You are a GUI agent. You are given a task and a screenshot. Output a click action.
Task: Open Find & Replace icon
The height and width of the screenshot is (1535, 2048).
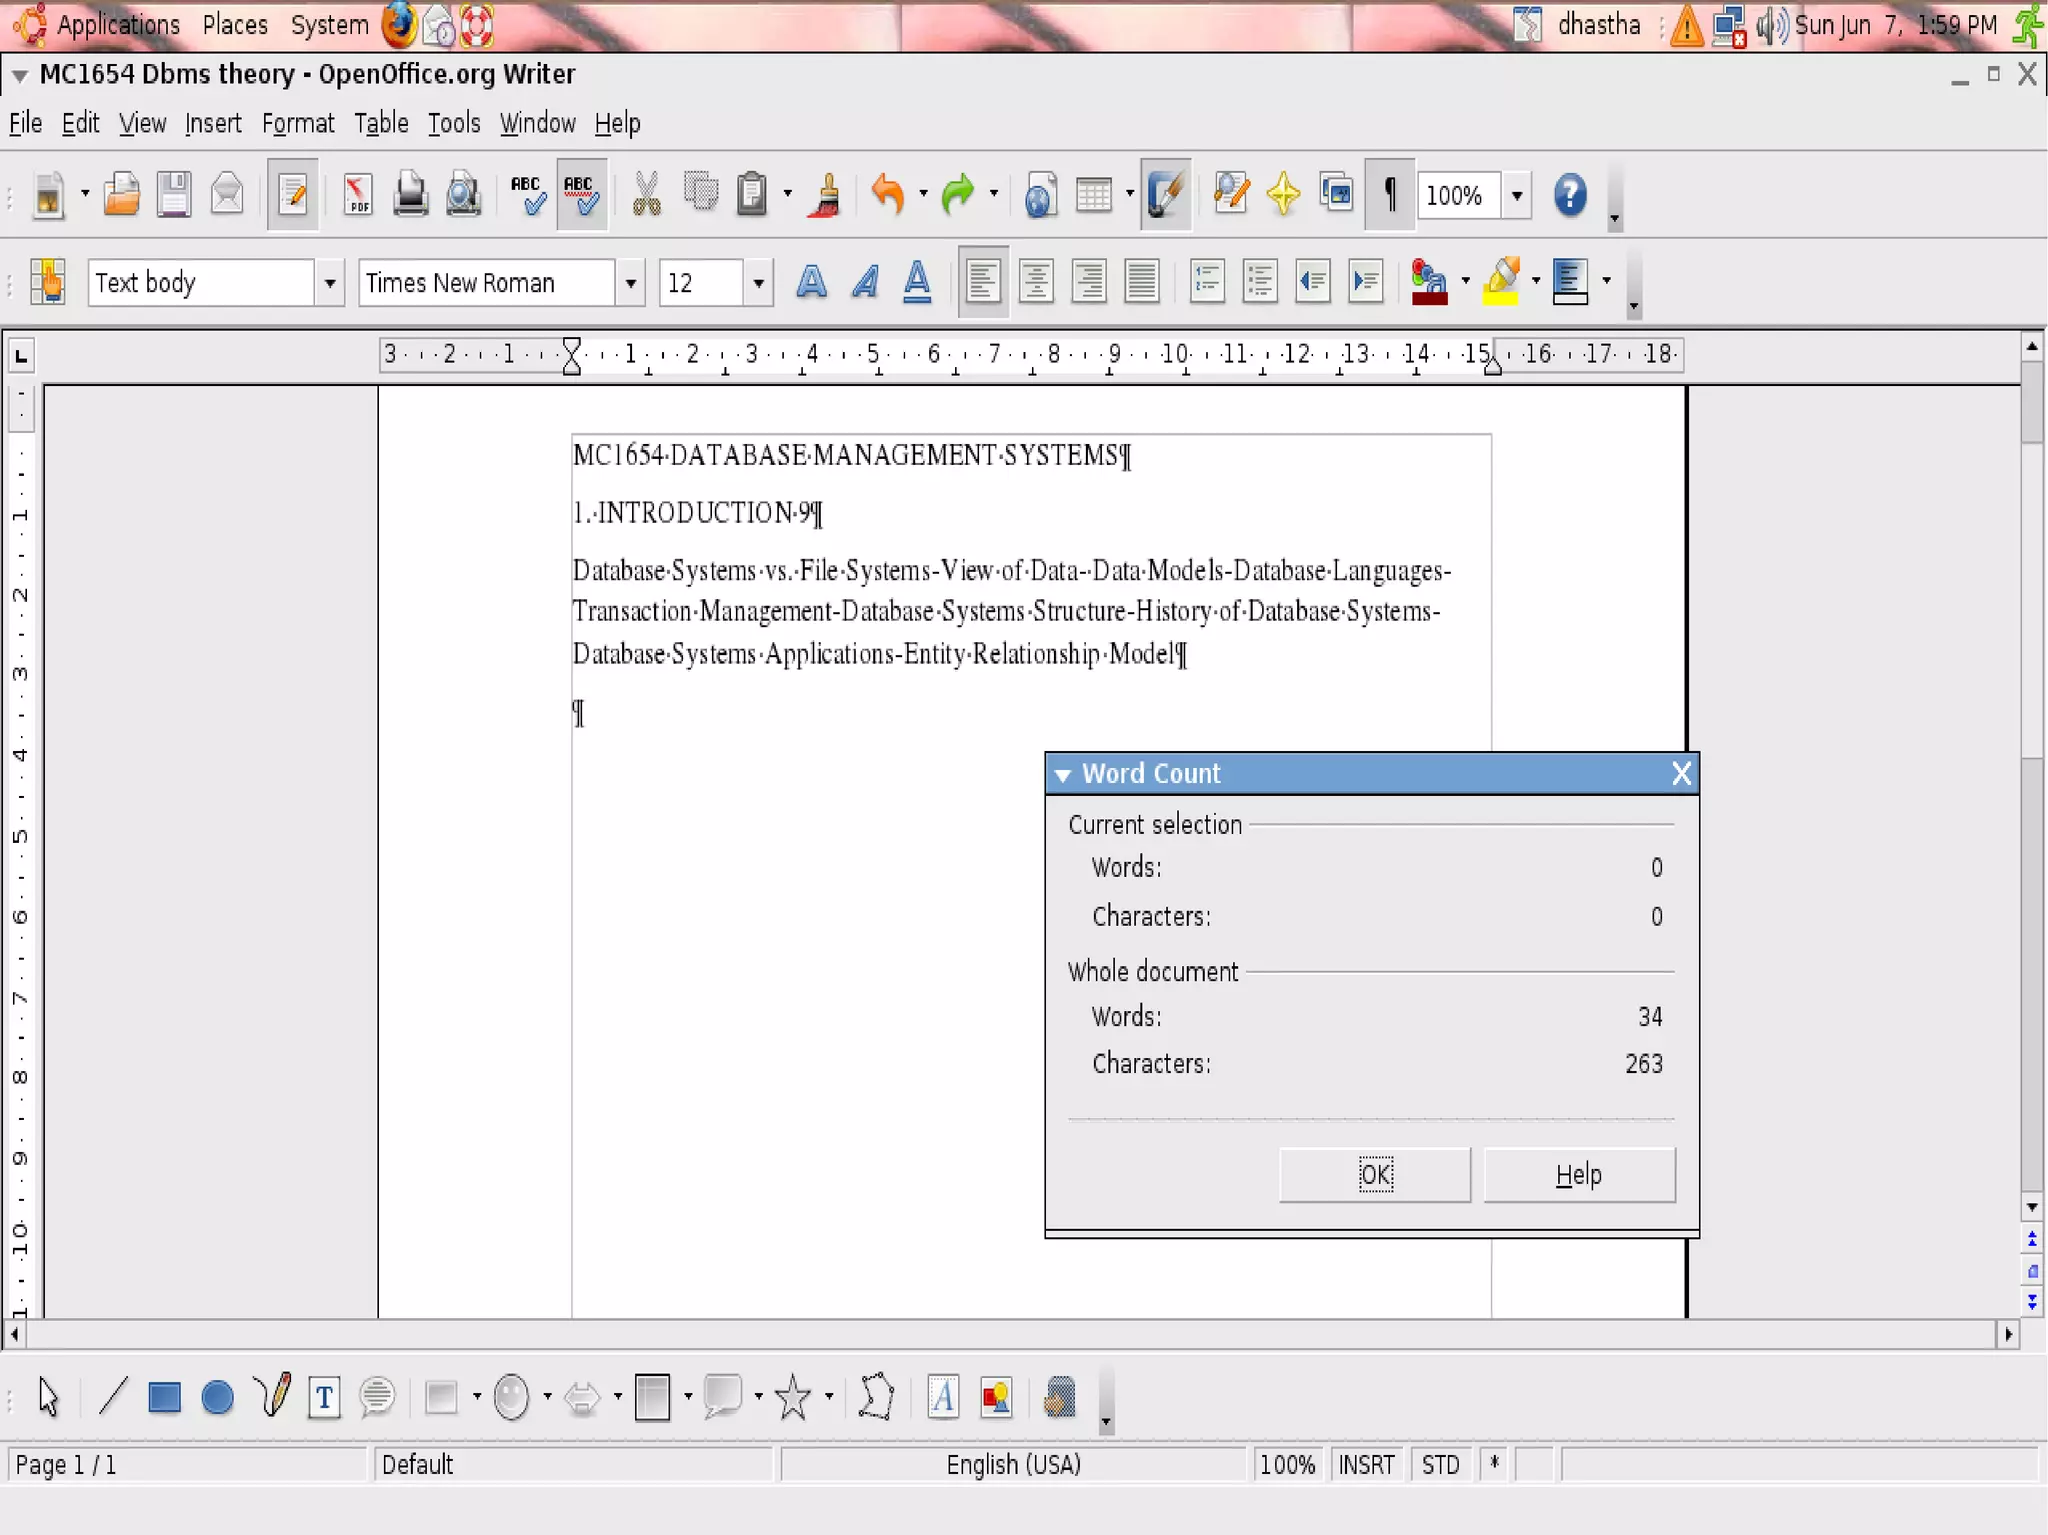[x=1231, y=194]
